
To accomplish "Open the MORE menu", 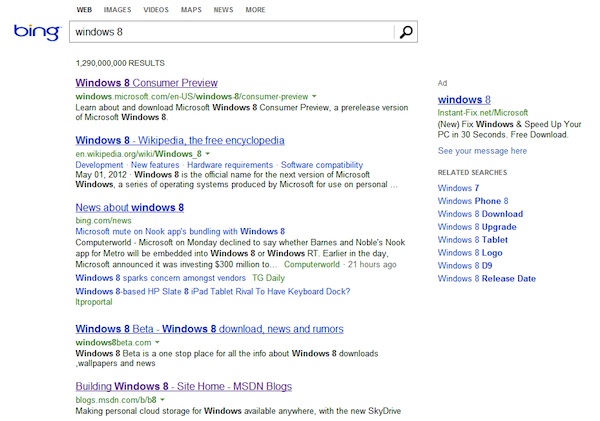I will click(255, 10).
